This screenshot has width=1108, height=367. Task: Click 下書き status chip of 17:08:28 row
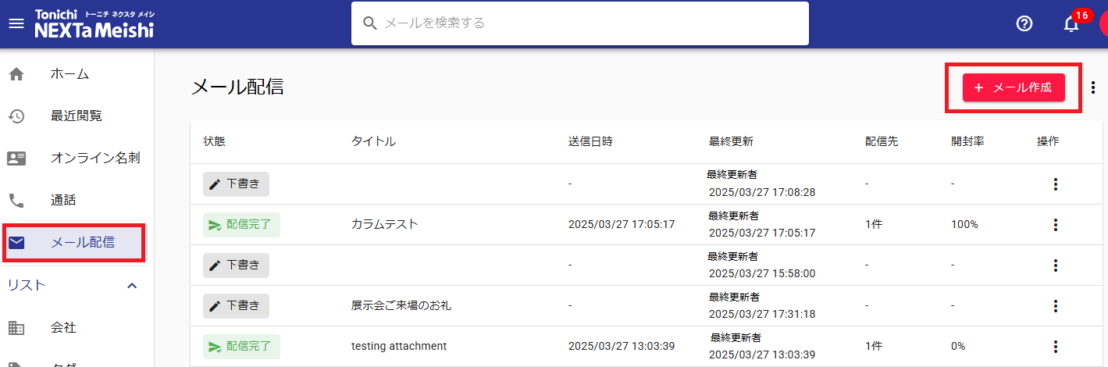(236, 184)
